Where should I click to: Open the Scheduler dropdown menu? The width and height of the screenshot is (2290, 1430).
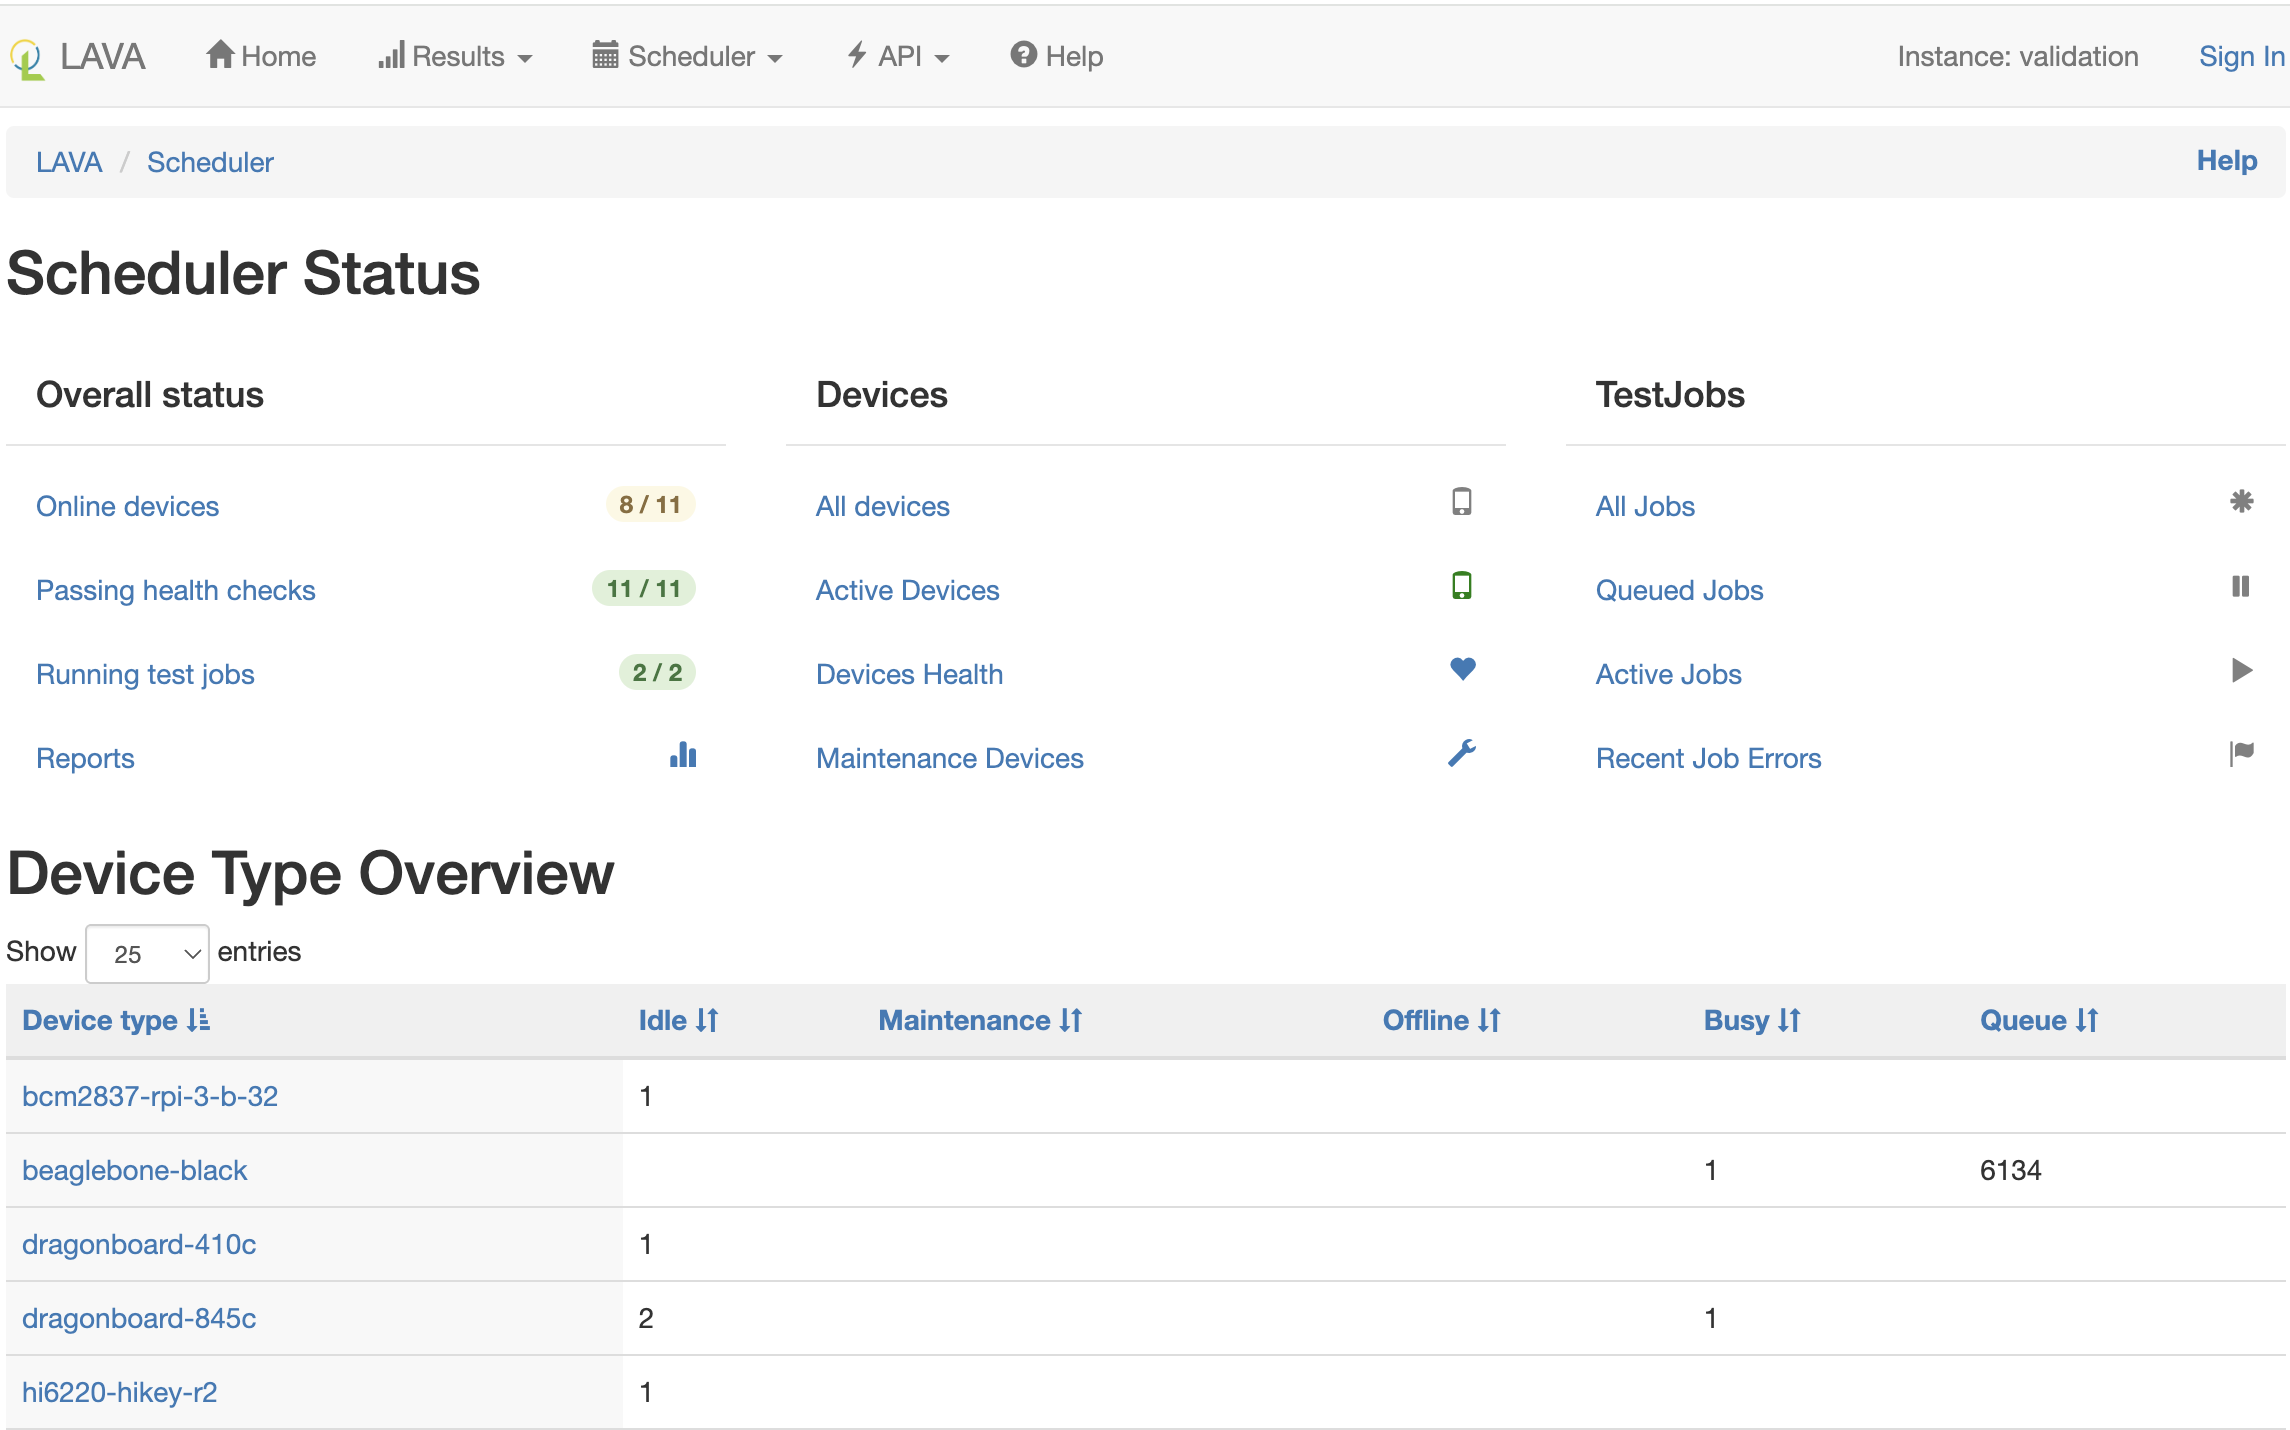687,57
